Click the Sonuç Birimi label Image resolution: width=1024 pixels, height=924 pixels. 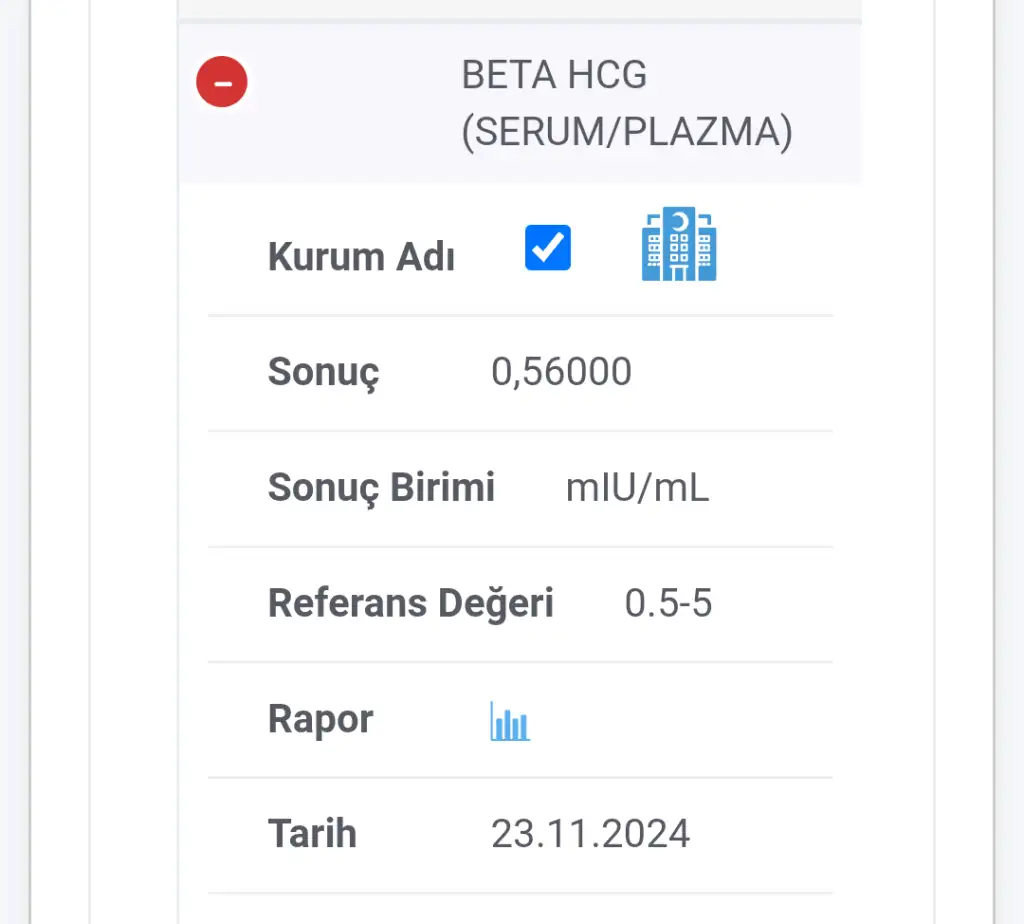(381, 488)
